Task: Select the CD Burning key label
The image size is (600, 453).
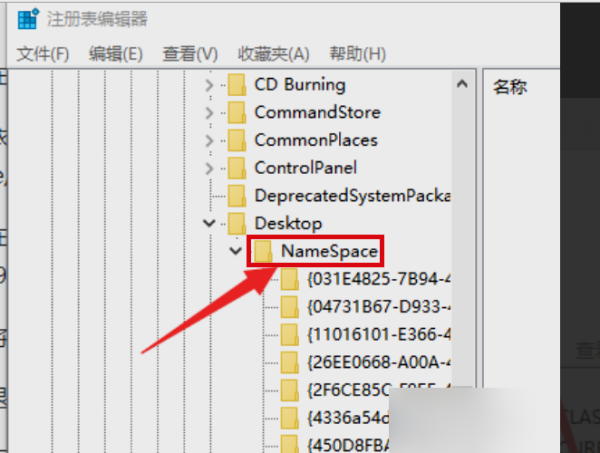Action: tap(300, 85)
